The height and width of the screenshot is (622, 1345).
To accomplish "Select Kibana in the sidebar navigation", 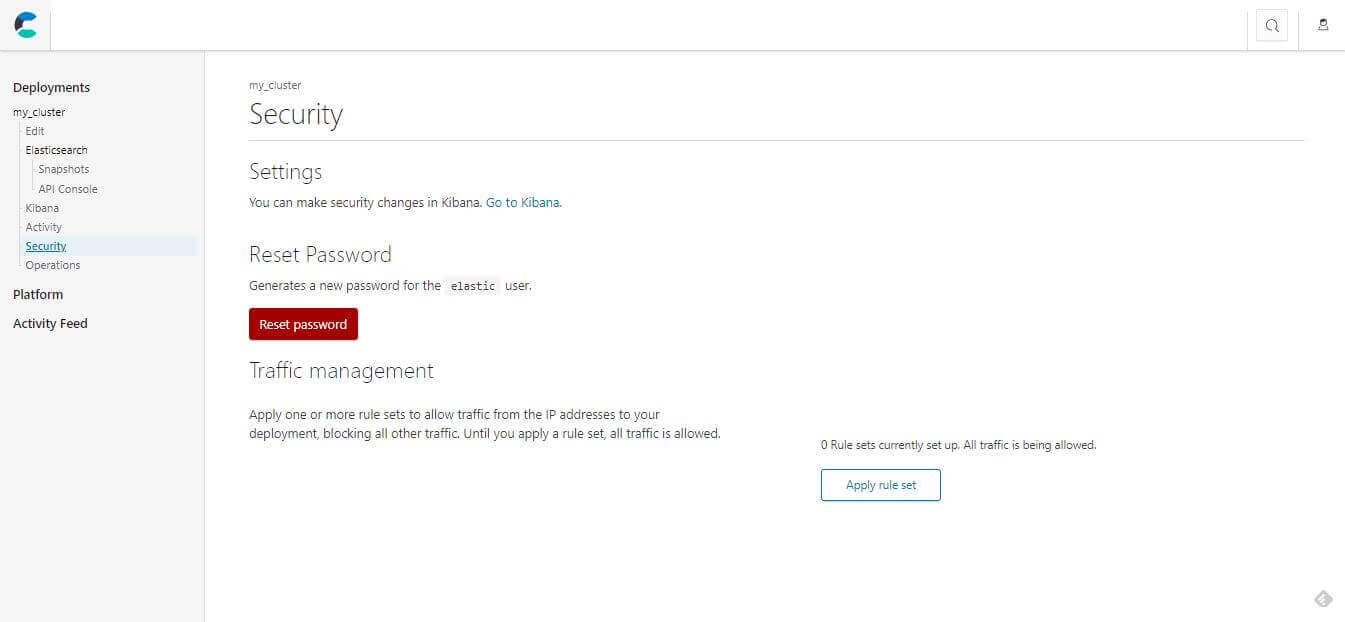I will pos(42,208).
